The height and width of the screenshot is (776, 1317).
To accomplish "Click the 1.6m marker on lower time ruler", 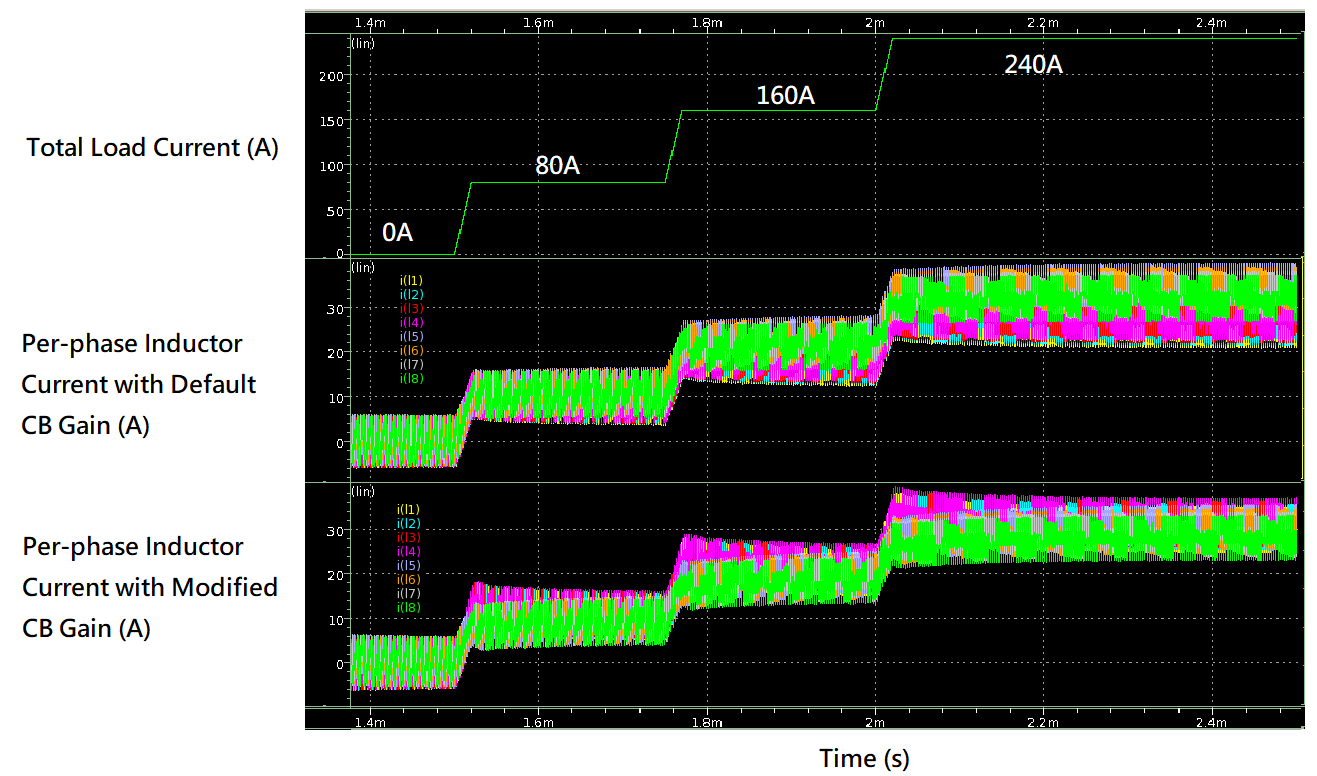I will (x=538, y=721).
